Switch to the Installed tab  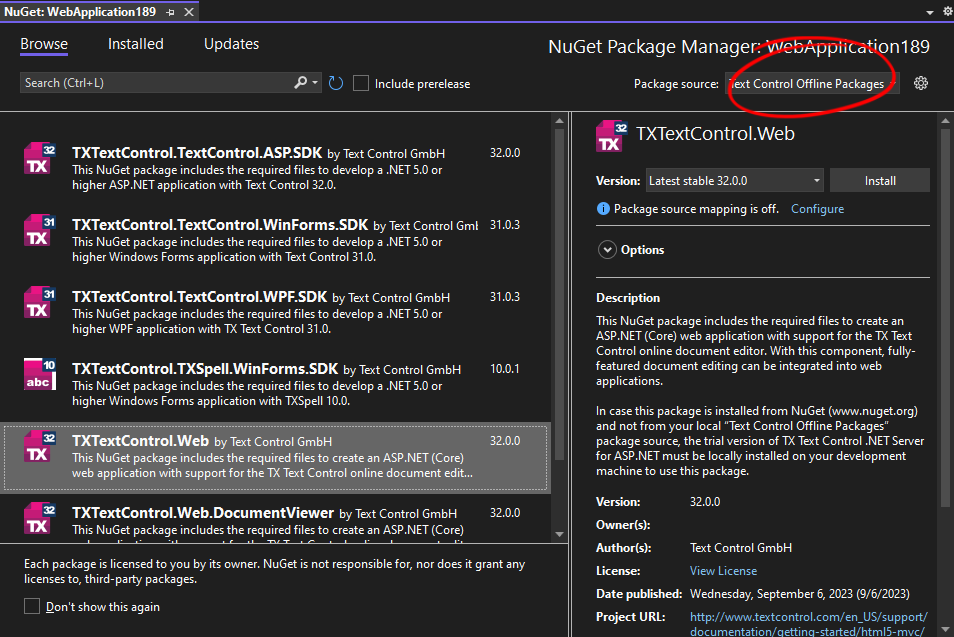[x=135, y=44]
